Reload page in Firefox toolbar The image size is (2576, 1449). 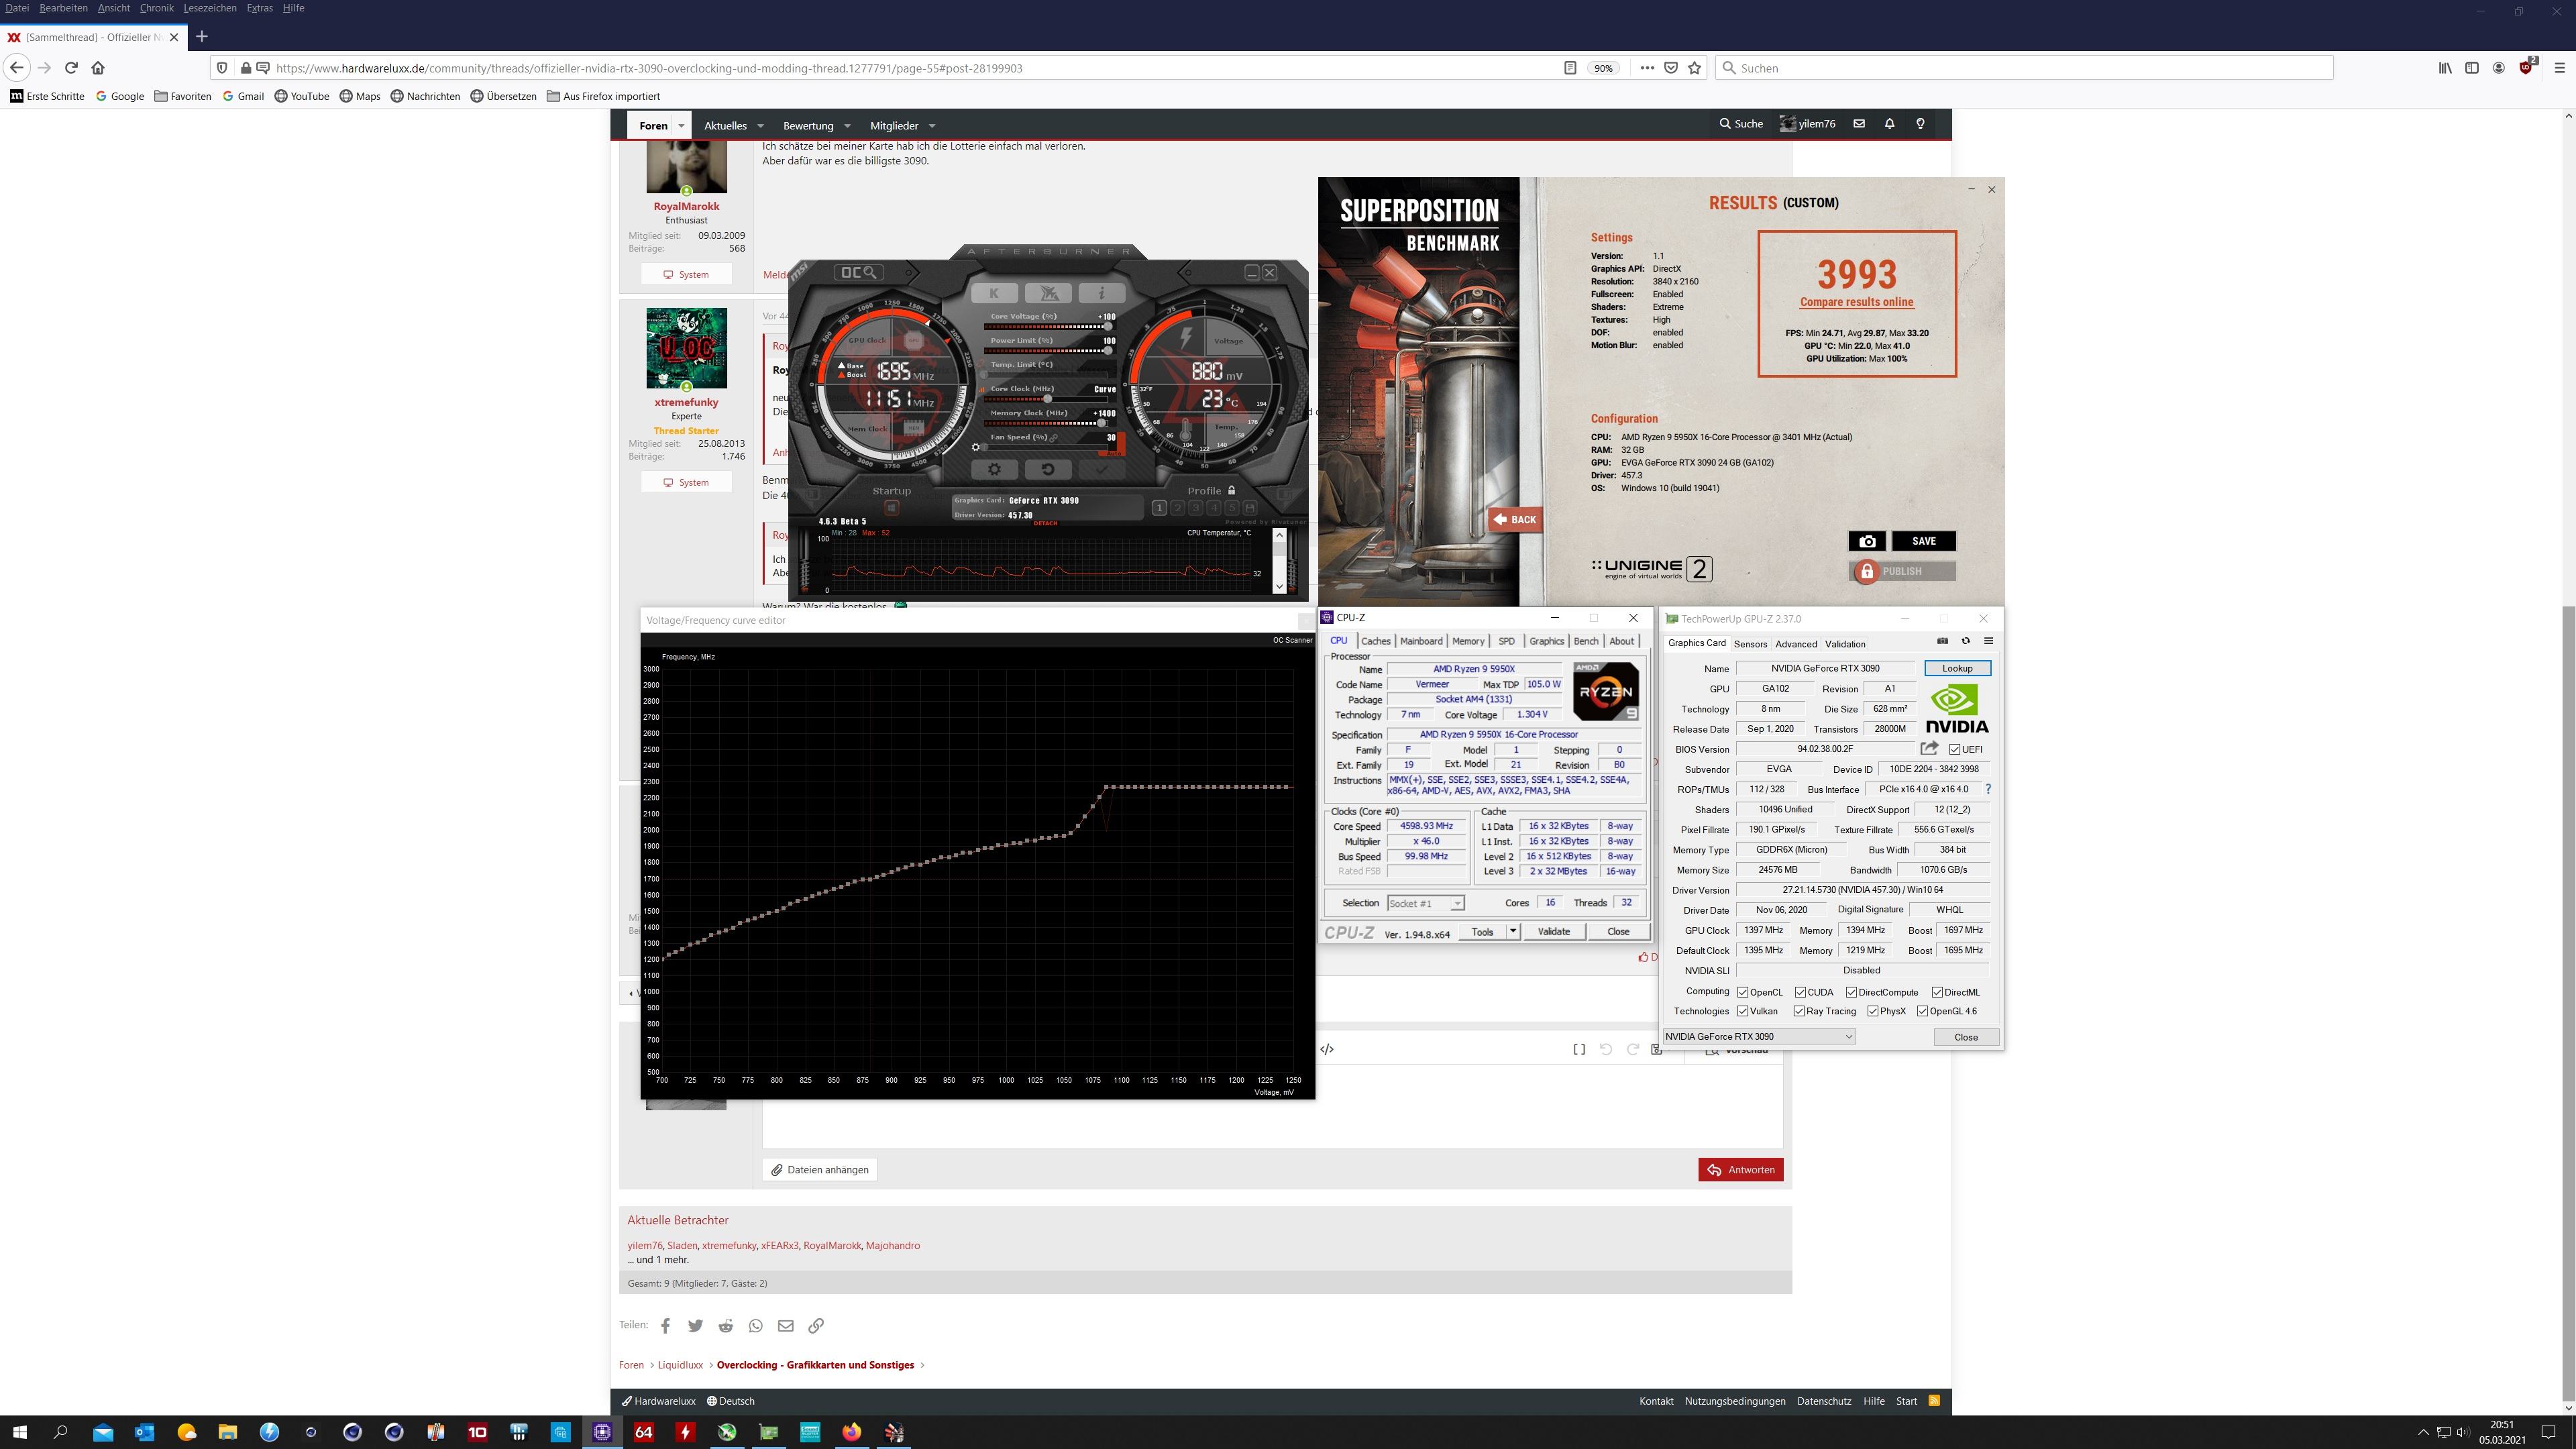coord(71,68)
